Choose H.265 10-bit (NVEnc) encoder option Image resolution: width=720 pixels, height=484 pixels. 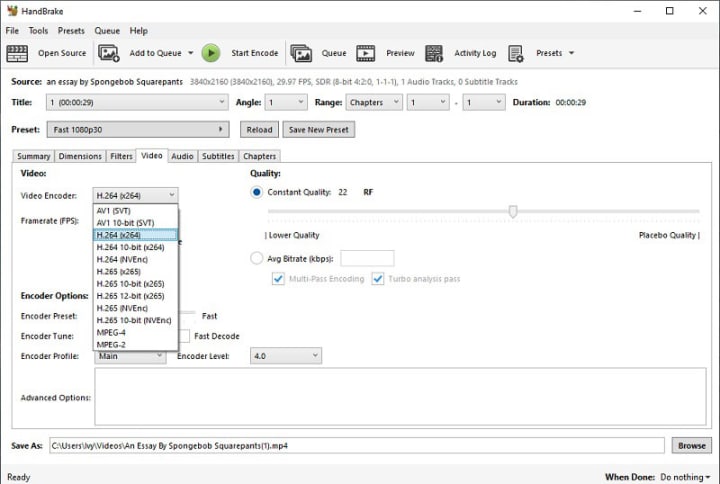pos(135,320)
